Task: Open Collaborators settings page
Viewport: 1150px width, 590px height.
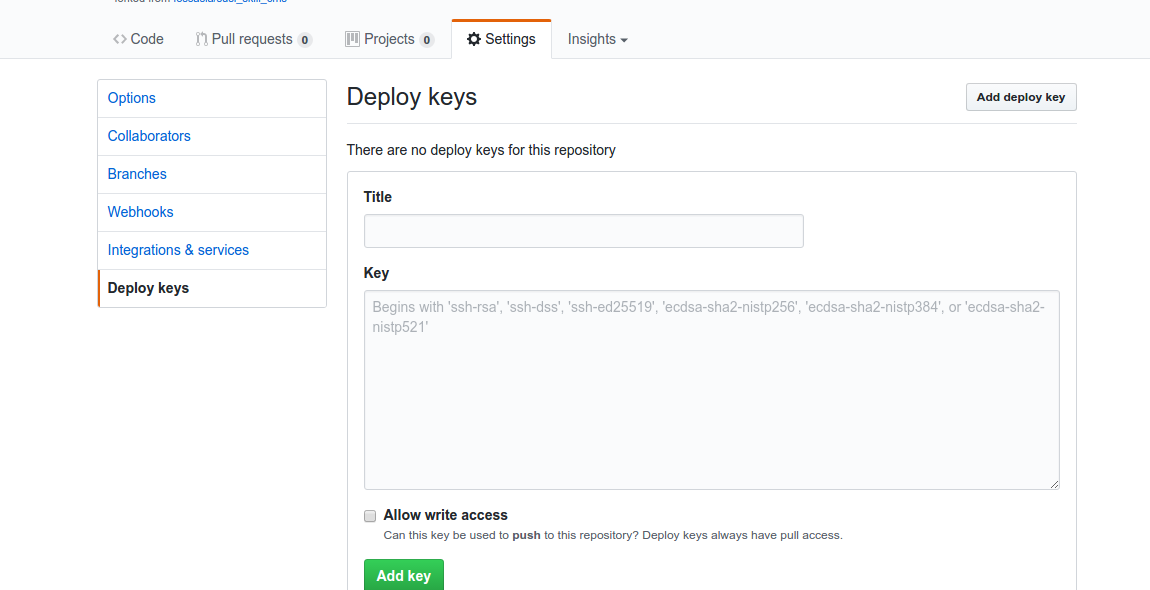Action: click(212, 136)
